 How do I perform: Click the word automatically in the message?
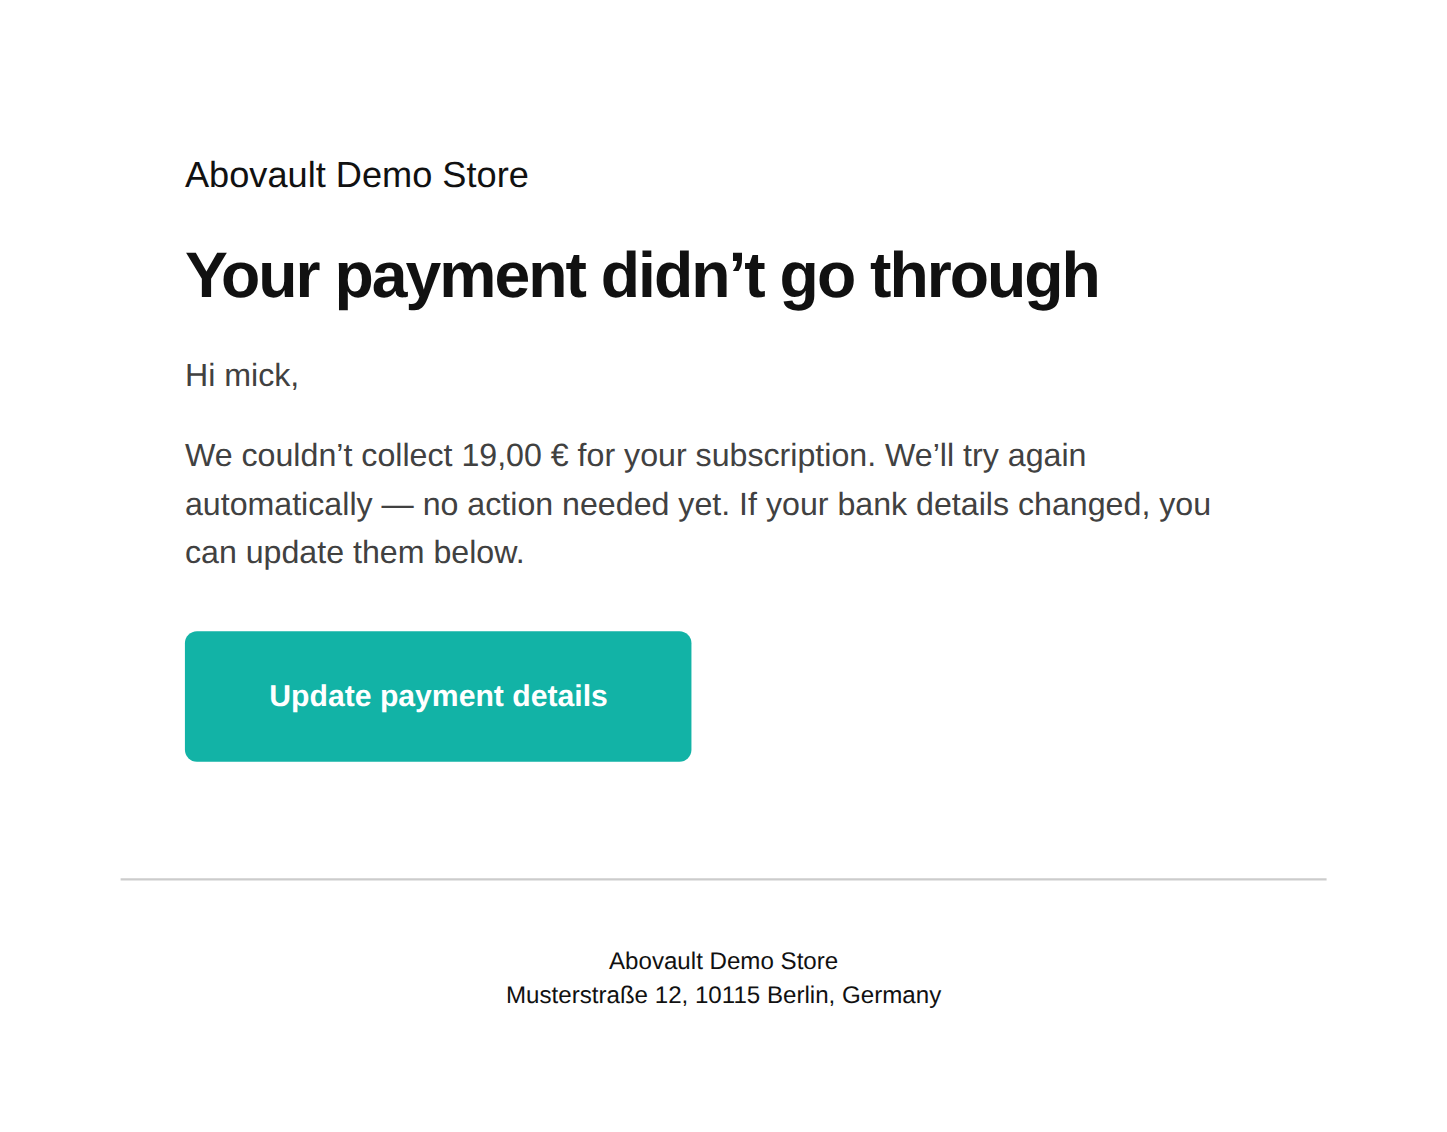point(279,504)
